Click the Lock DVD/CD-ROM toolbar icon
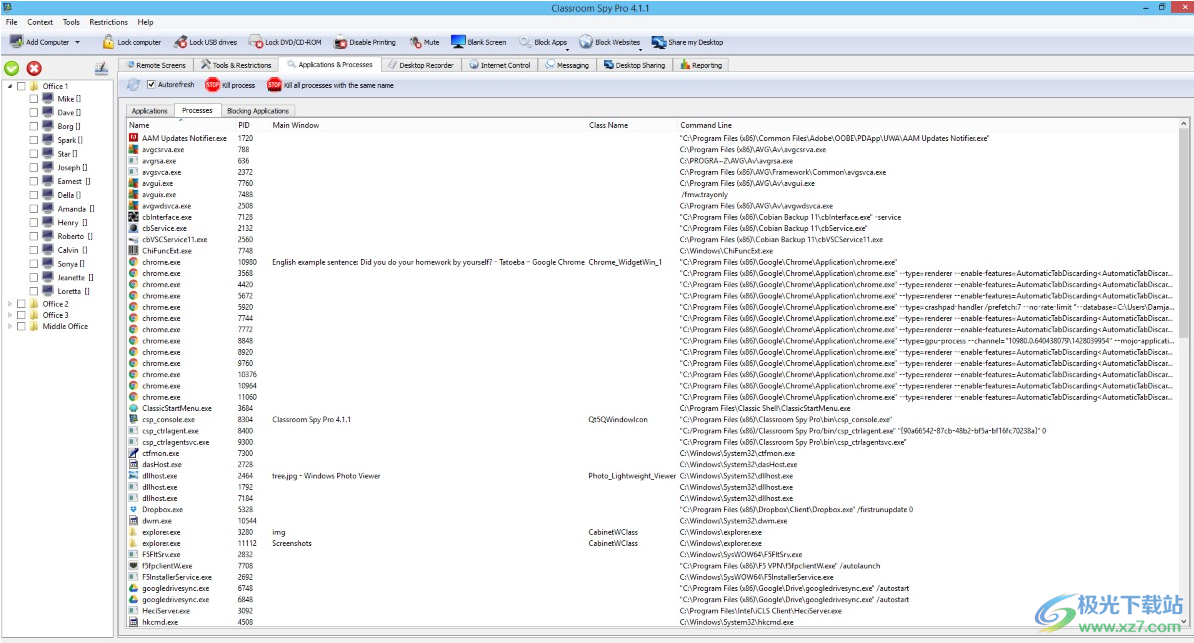This screenshot has height=643, width=1194. tap(256, 42)
